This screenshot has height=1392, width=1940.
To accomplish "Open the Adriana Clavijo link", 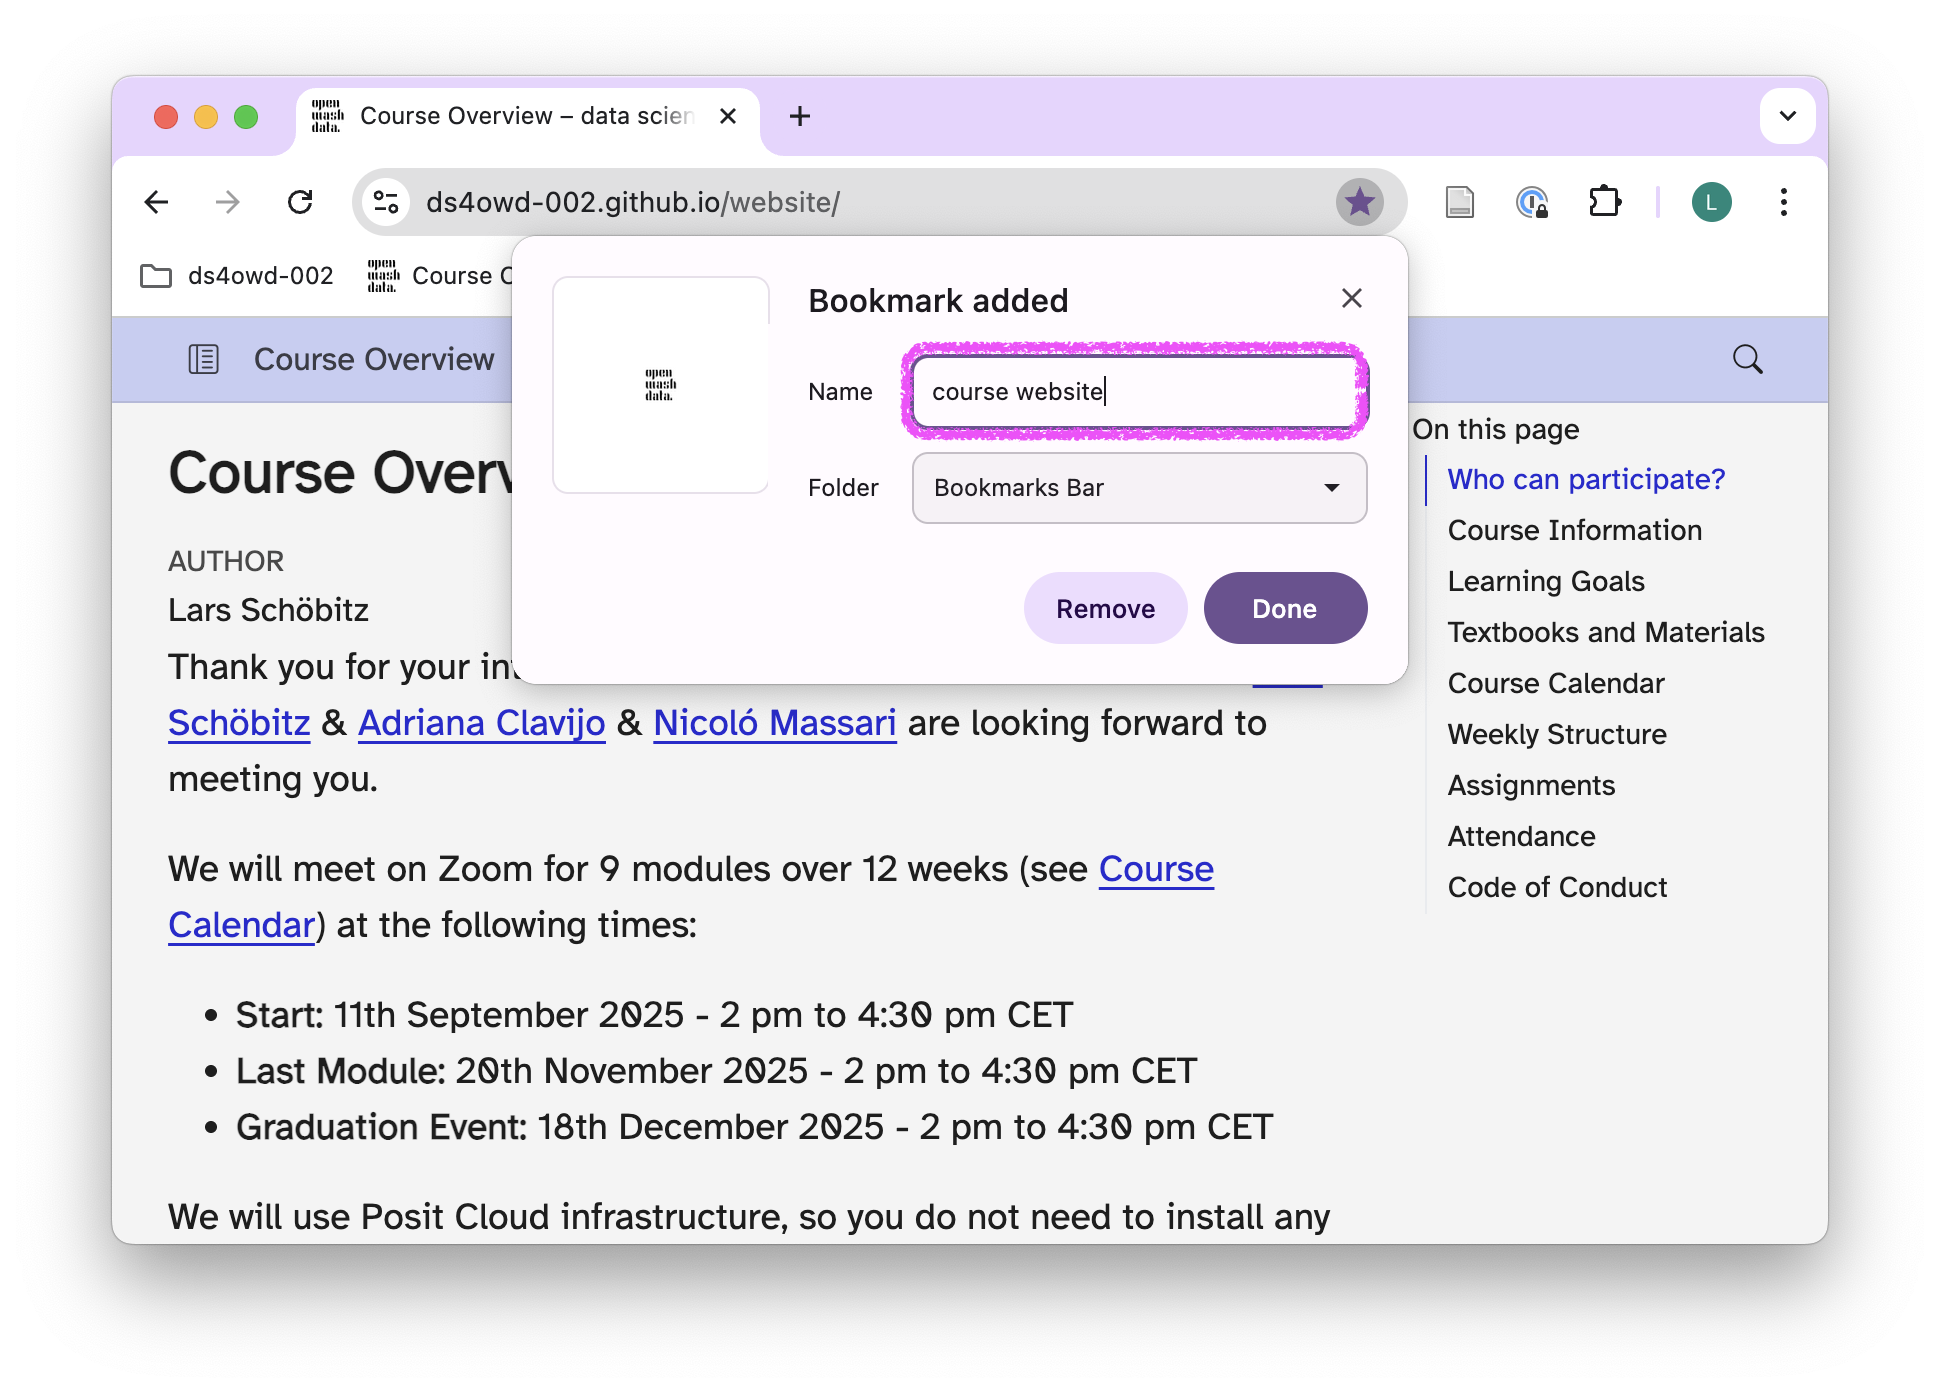I will click(x=481, y=723).
